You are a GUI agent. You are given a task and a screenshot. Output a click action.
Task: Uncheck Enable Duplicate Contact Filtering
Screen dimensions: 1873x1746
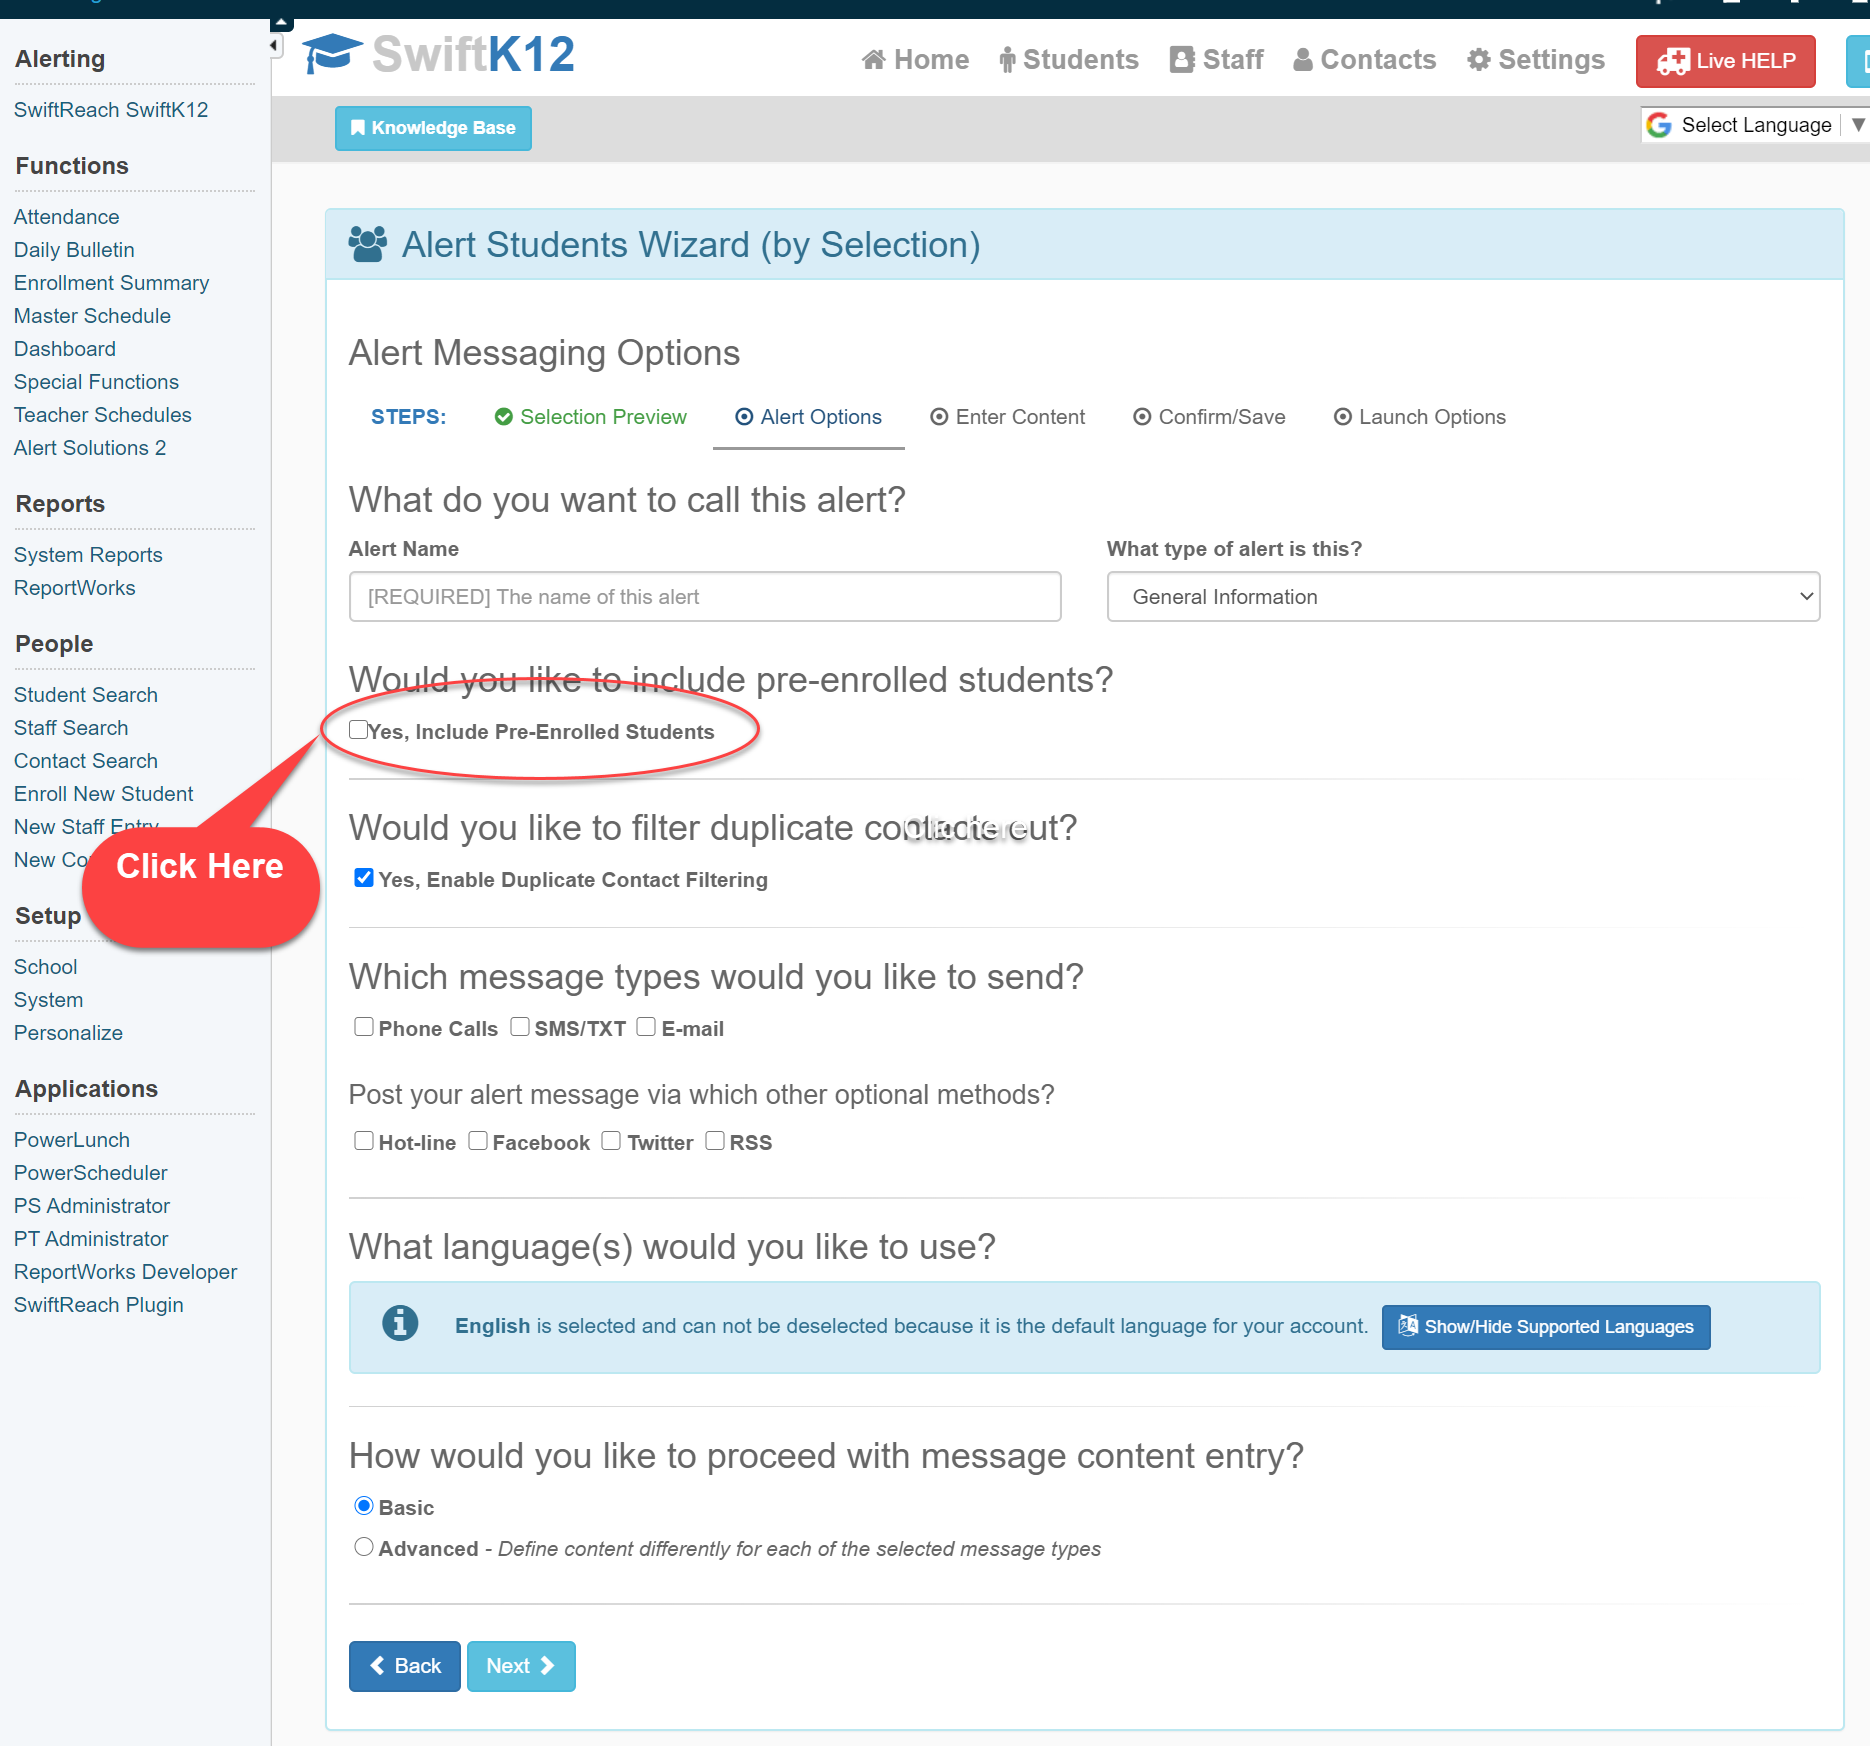[x=364, y=878]
